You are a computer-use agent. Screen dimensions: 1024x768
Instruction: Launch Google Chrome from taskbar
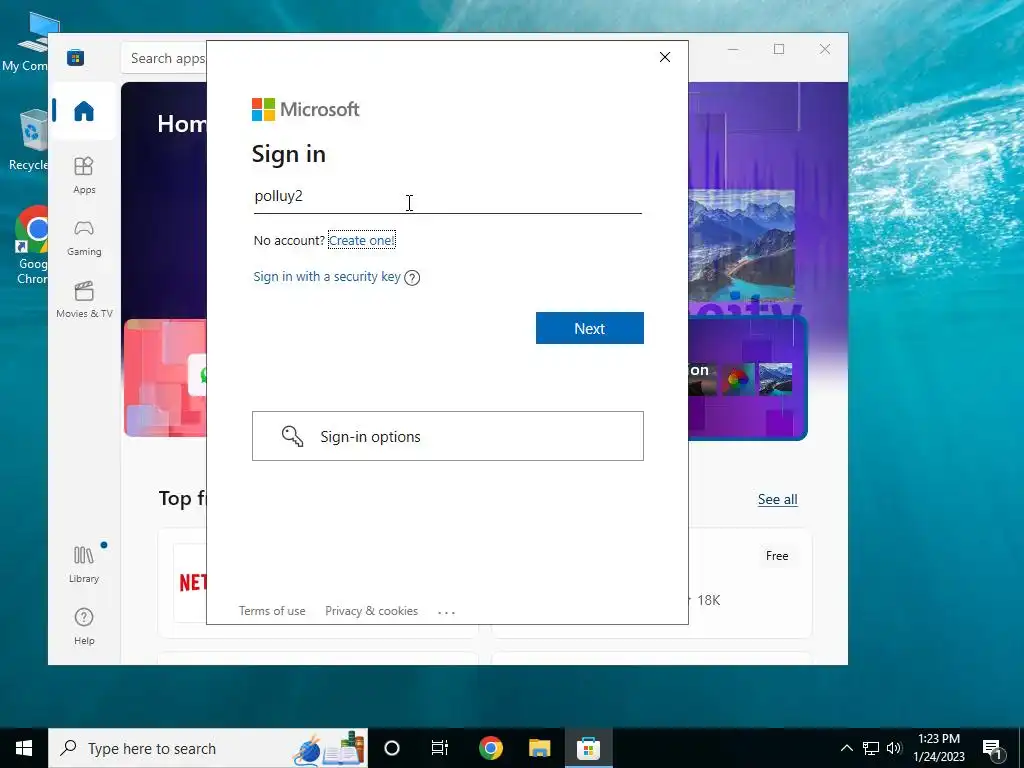click(x=490, y=748)
